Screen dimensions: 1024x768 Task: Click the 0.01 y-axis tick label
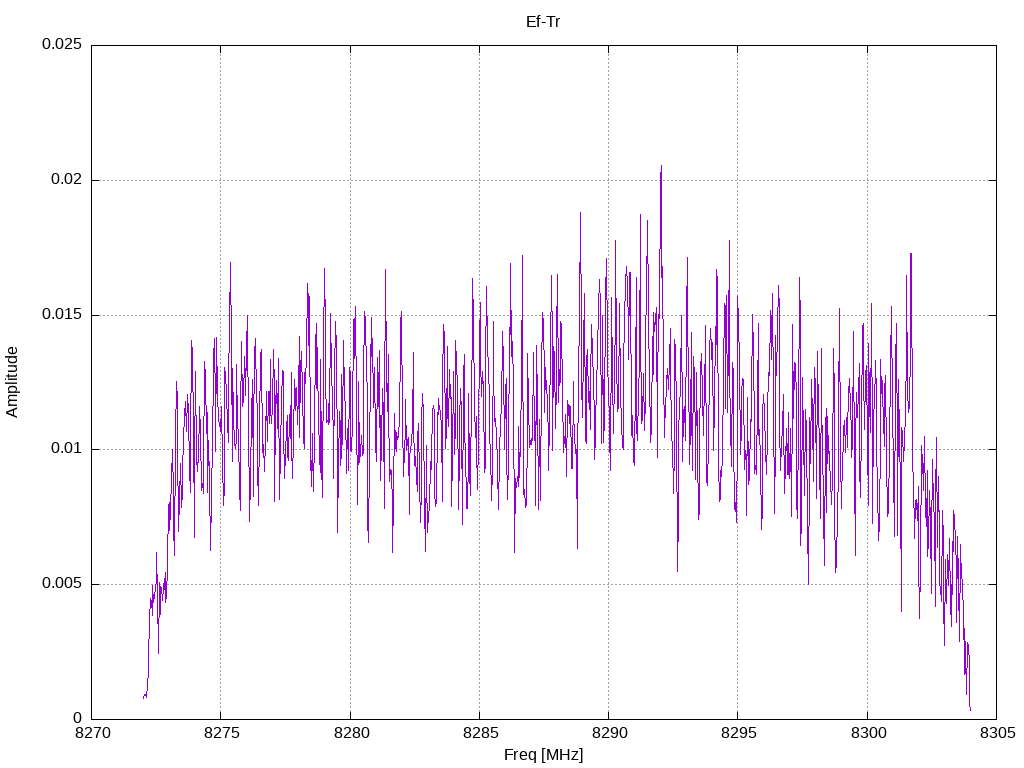[67, 449]
